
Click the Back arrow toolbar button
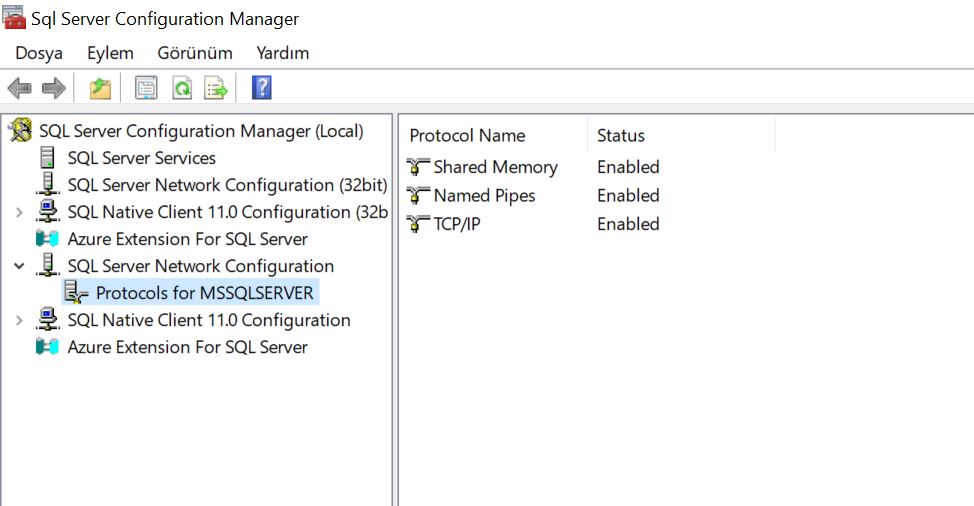[19, 89]
